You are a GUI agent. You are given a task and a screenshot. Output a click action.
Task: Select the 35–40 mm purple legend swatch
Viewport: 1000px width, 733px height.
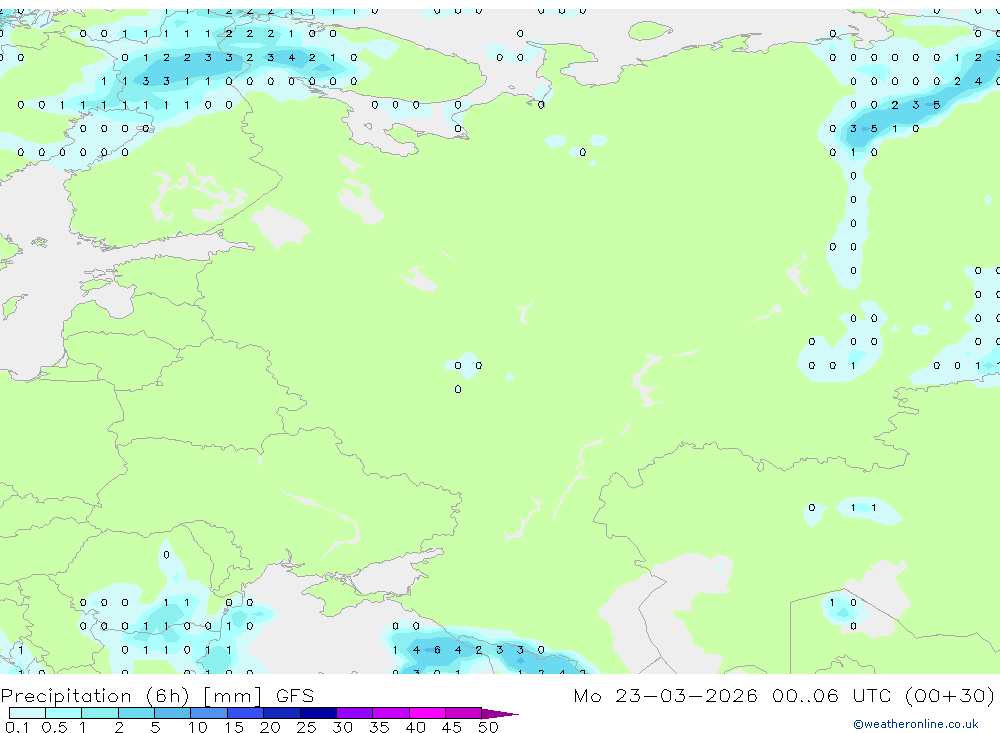[391, 713]
